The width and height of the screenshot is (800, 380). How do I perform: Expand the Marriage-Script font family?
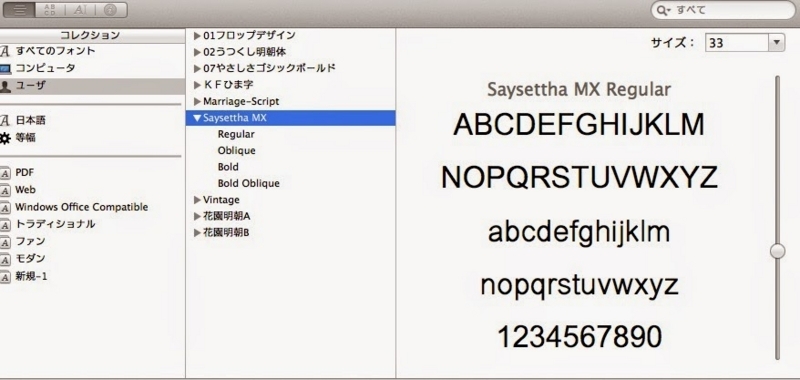197,102
